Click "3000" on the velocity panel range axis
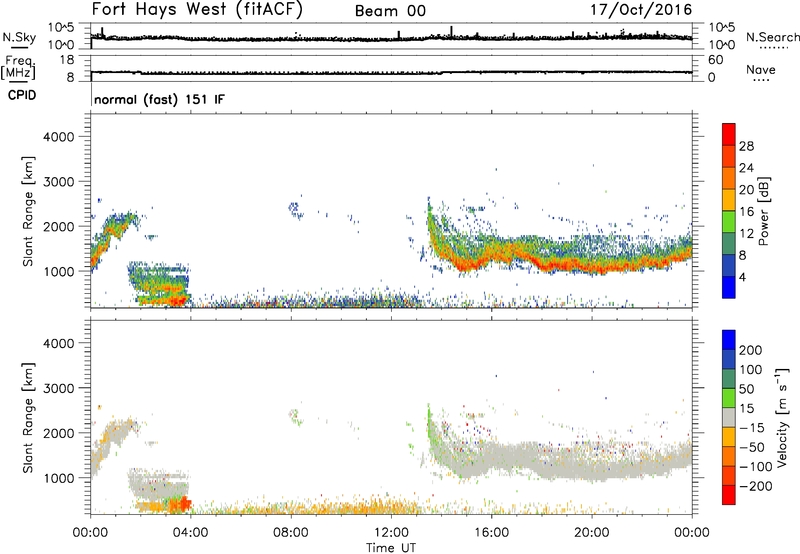The width and height of the screenshot is (800, 554). point(59,388)
